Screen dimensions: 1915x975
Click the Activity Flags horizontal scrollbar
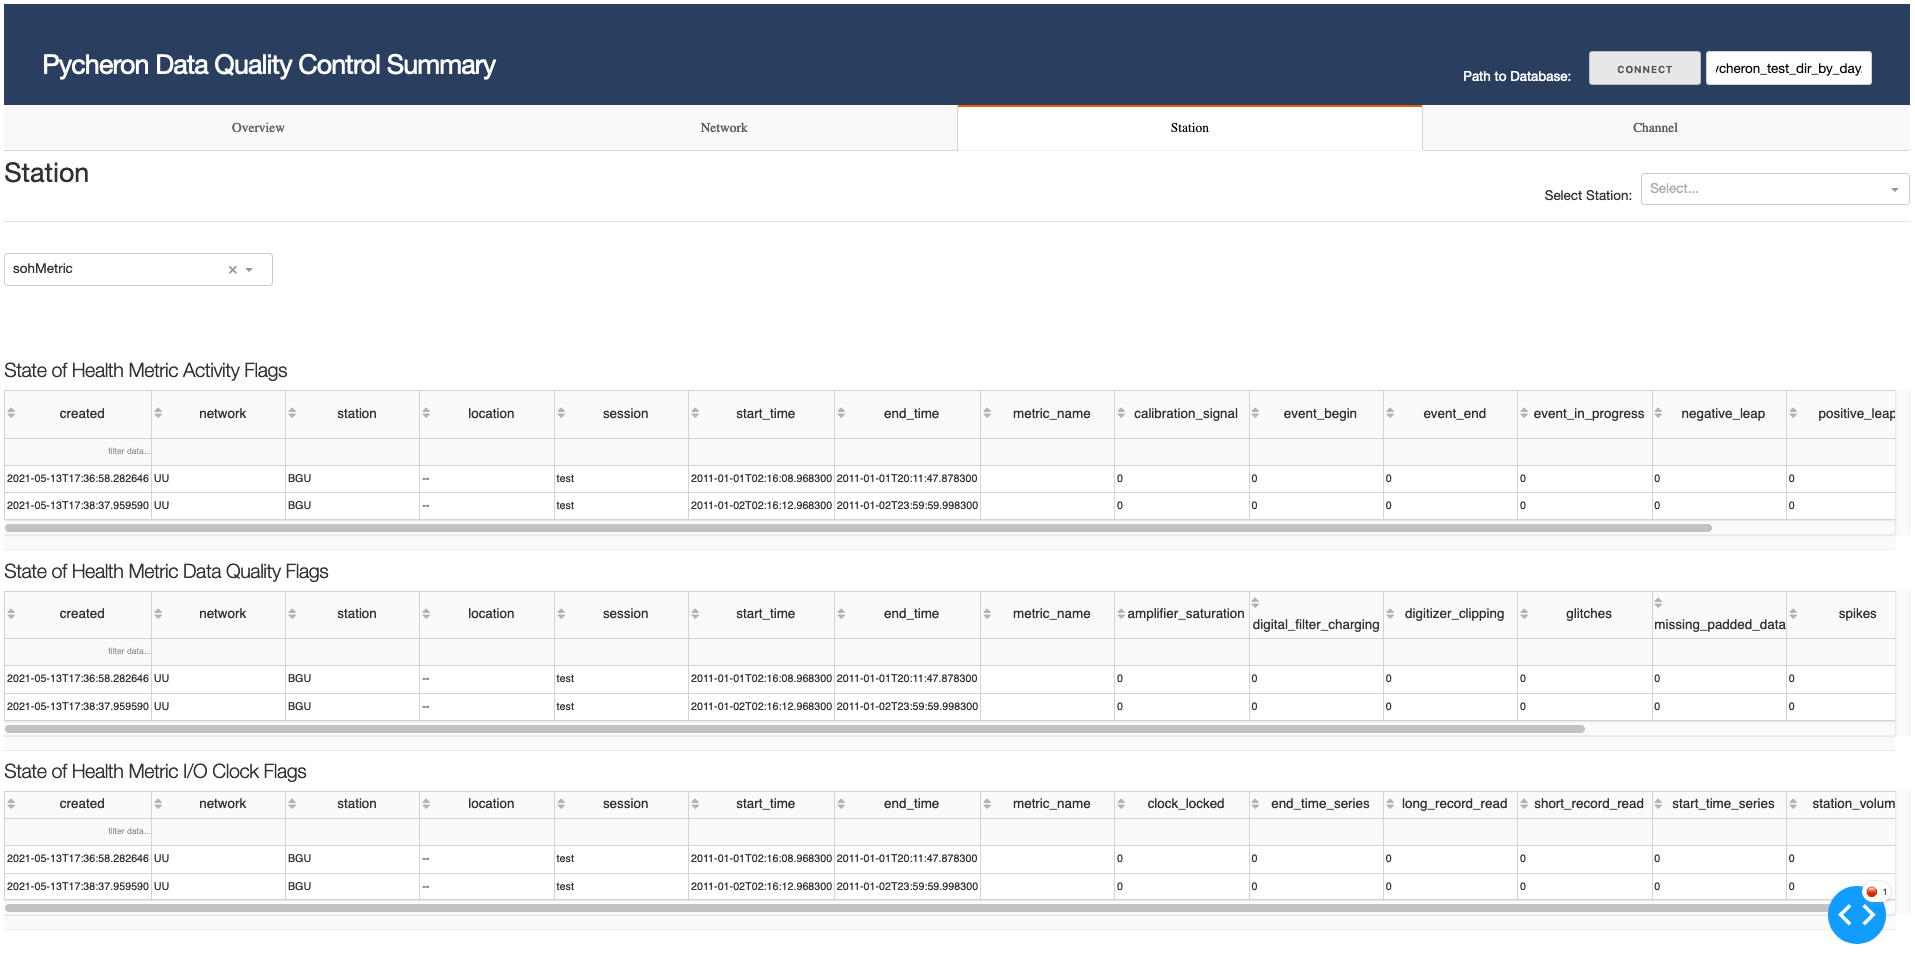(x=858, y=527)
